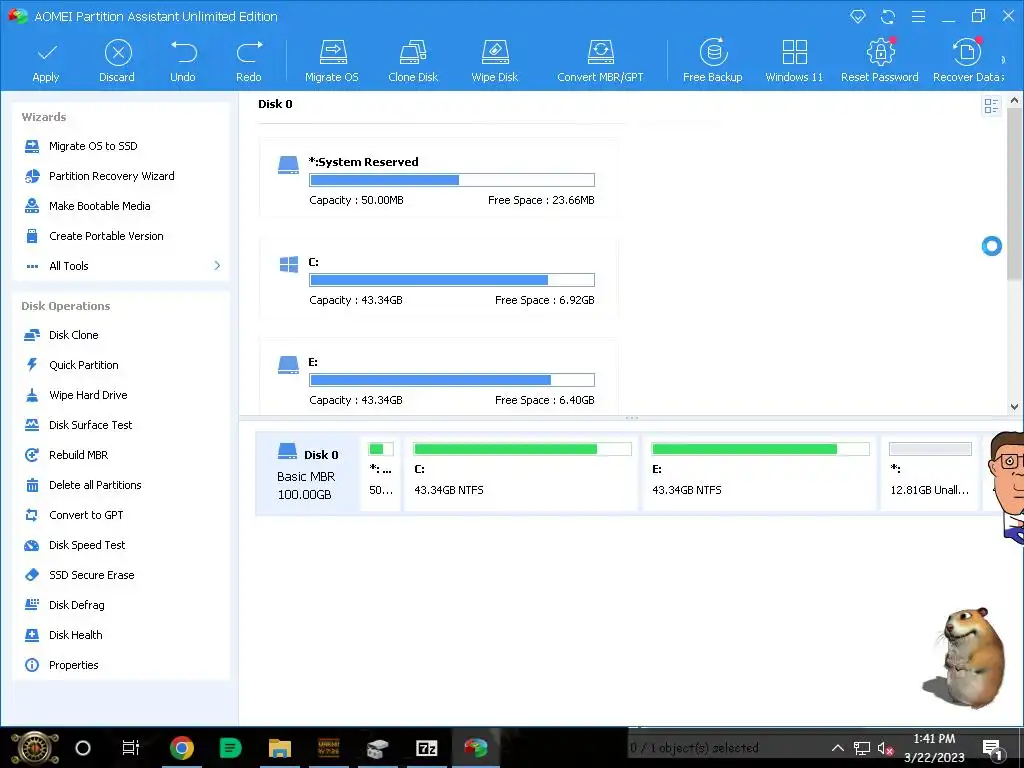The width and height of the screenshot is (1024, 768).
Task: Click the blue floating circle button
Action: pyautogui.click(x=991, y=246)
